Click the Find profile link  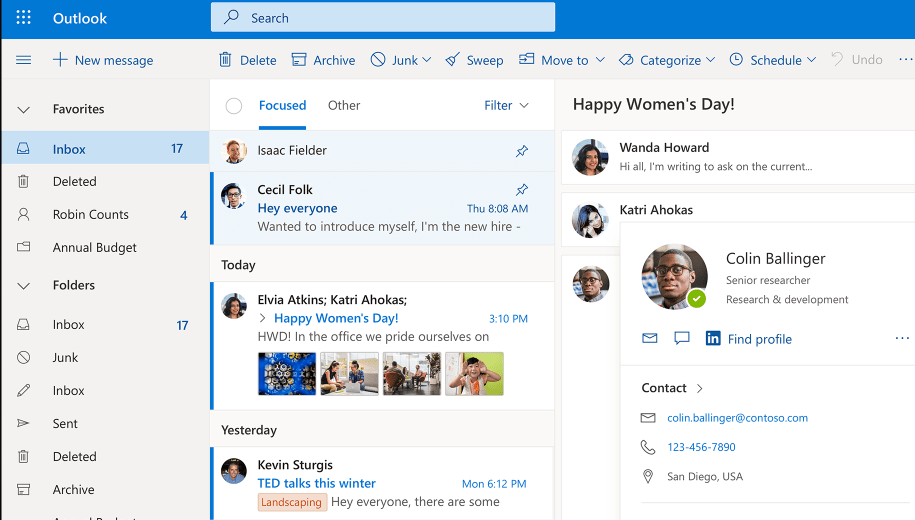click(759, 339)
